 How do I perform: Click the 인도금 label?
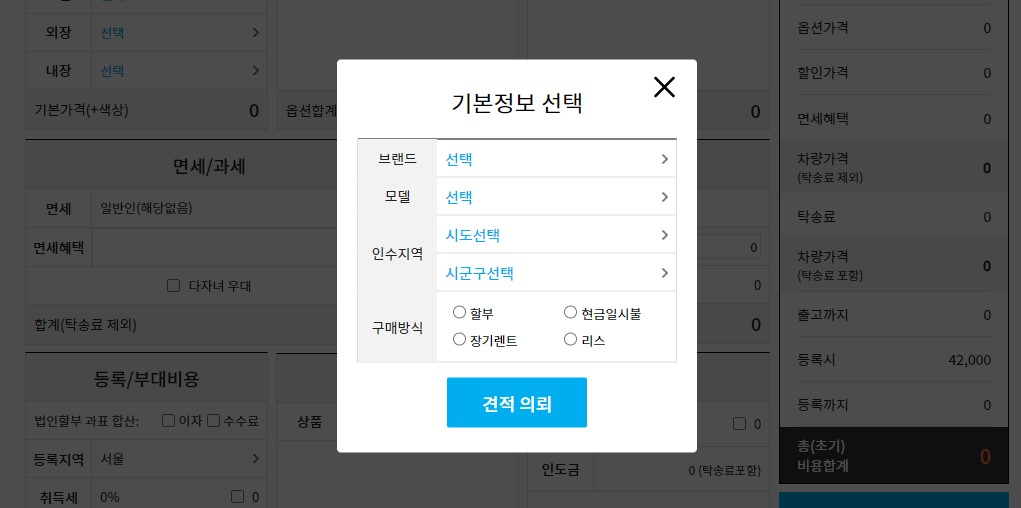pos(560,470)
